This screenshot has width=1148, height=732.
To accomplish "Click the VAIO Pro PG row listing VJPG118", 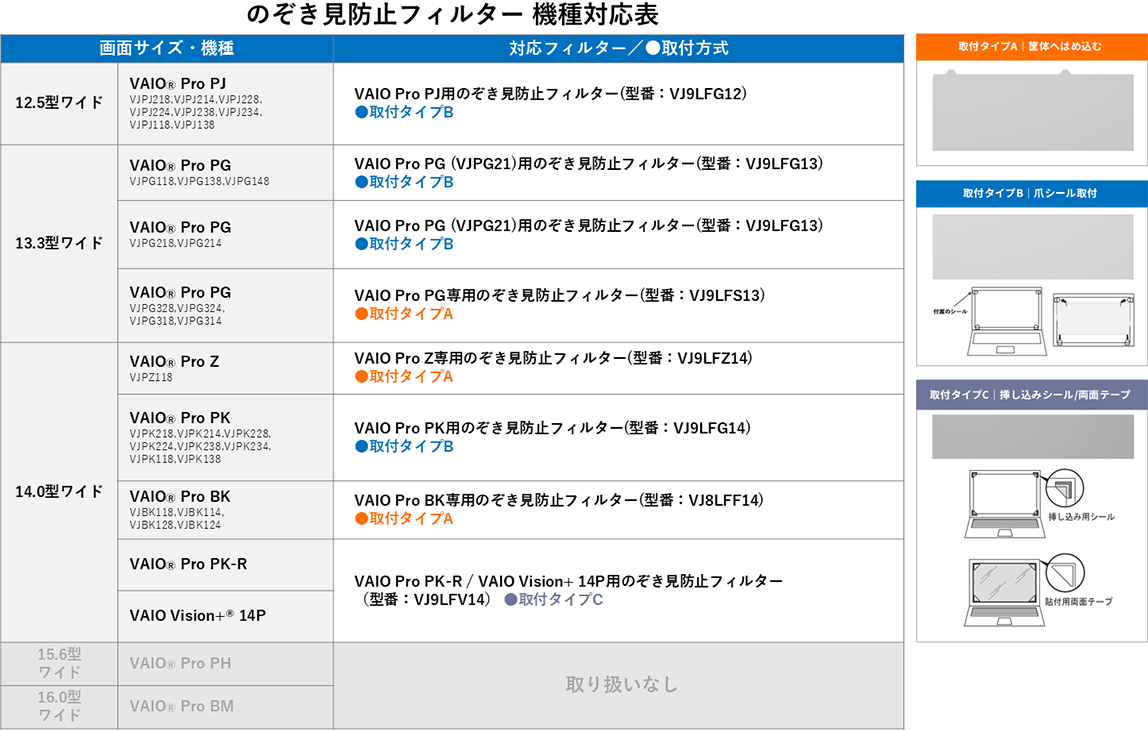I will pos(226,173).
